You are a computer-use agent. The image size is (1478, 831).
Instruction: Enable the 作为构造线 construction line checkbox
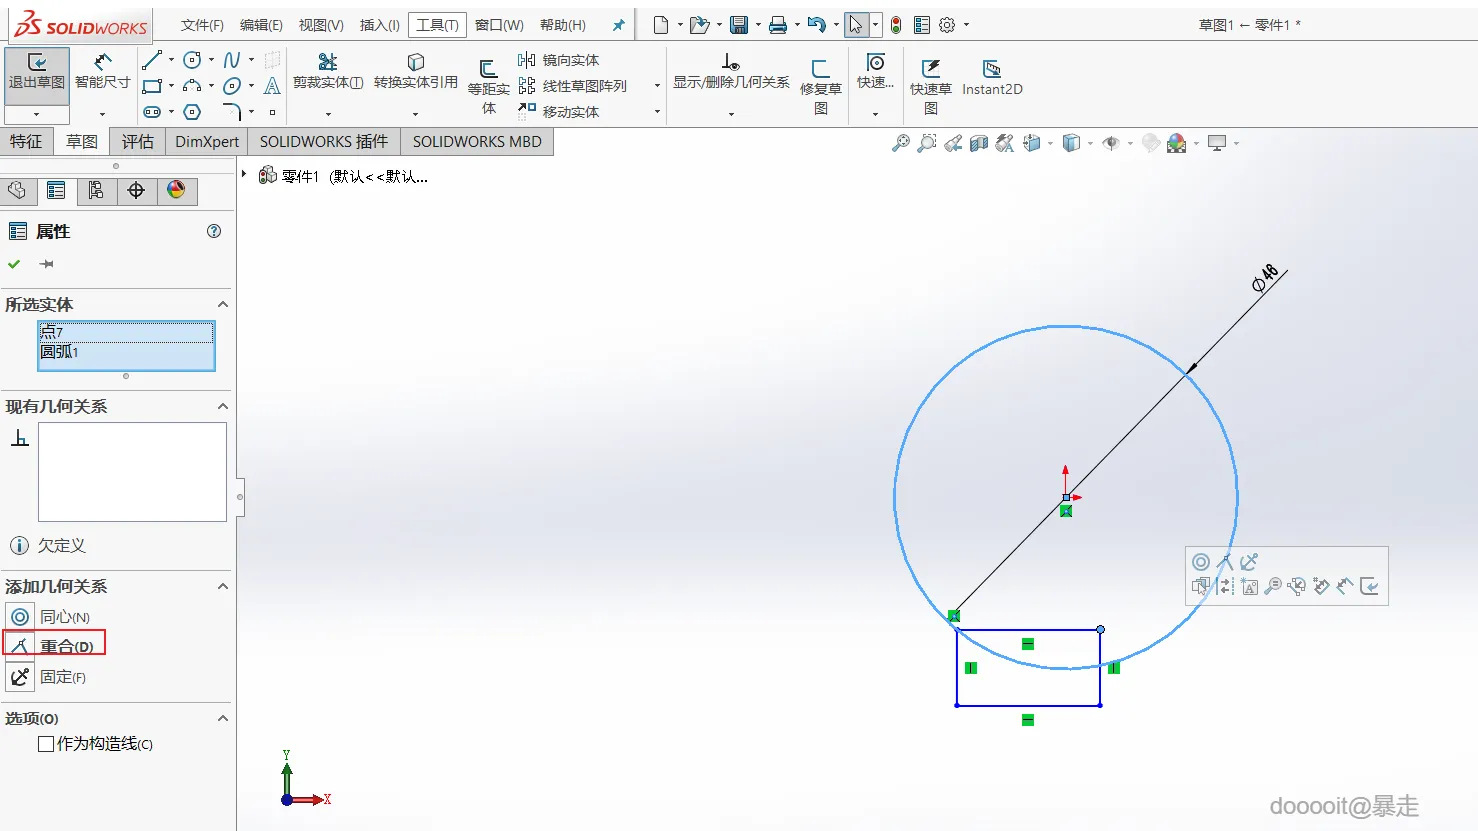[x=46, y=744]
